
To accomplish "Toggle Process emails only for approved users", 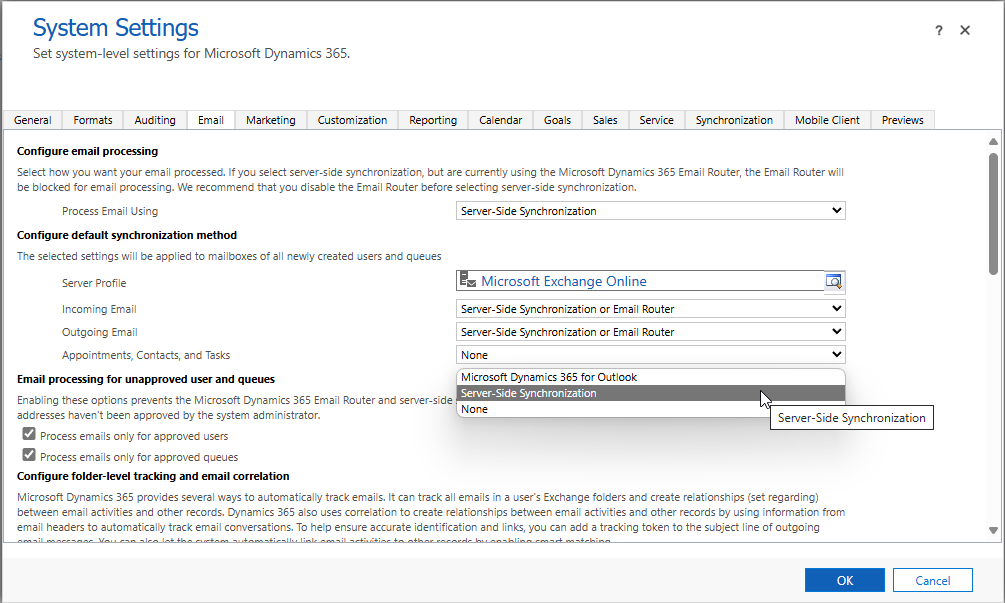I will click(29, 434).
